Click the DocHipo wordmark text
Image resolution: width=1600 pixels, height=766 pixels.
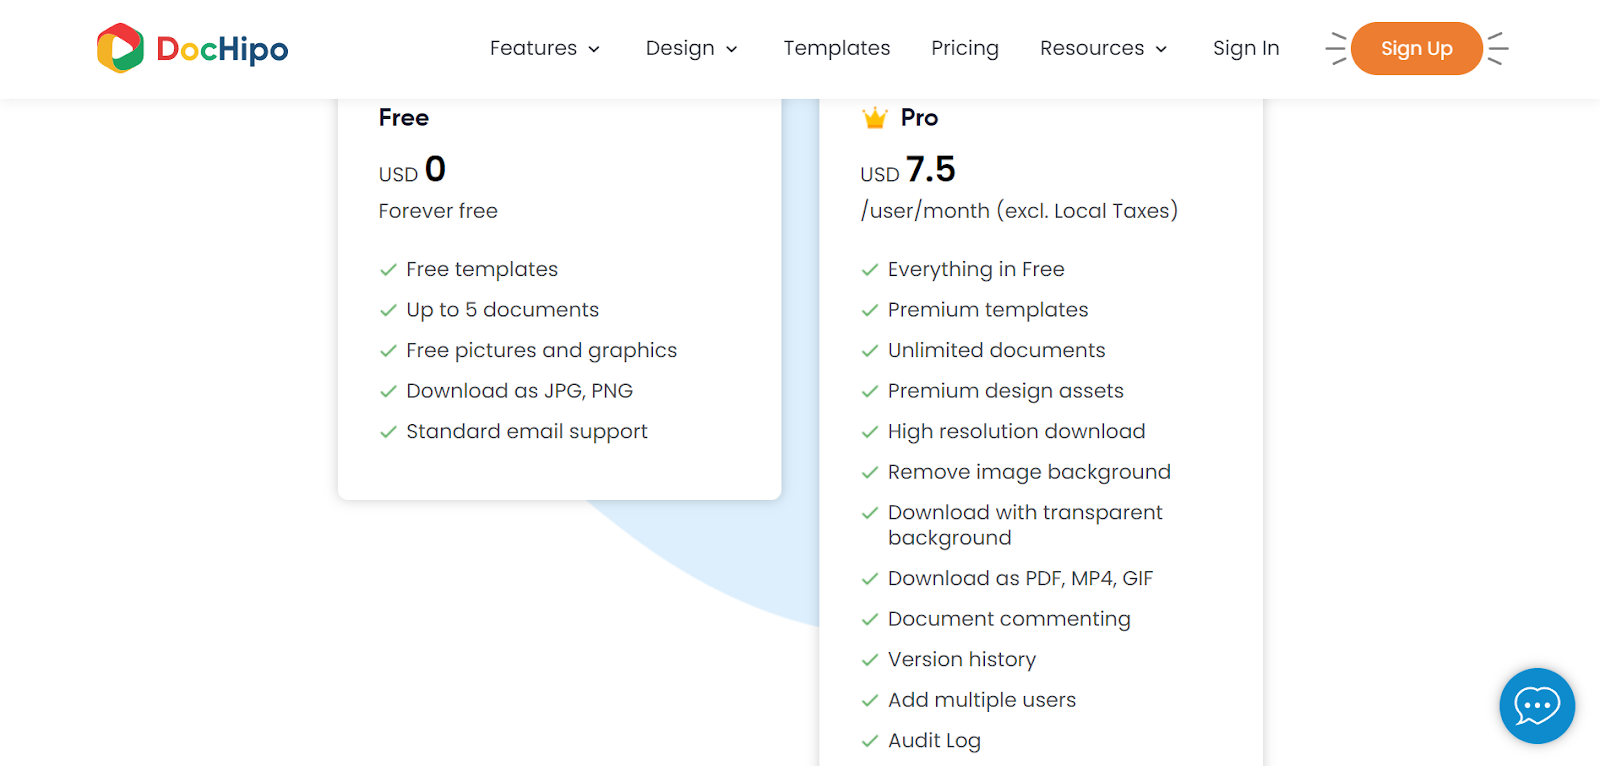point(222,49)
